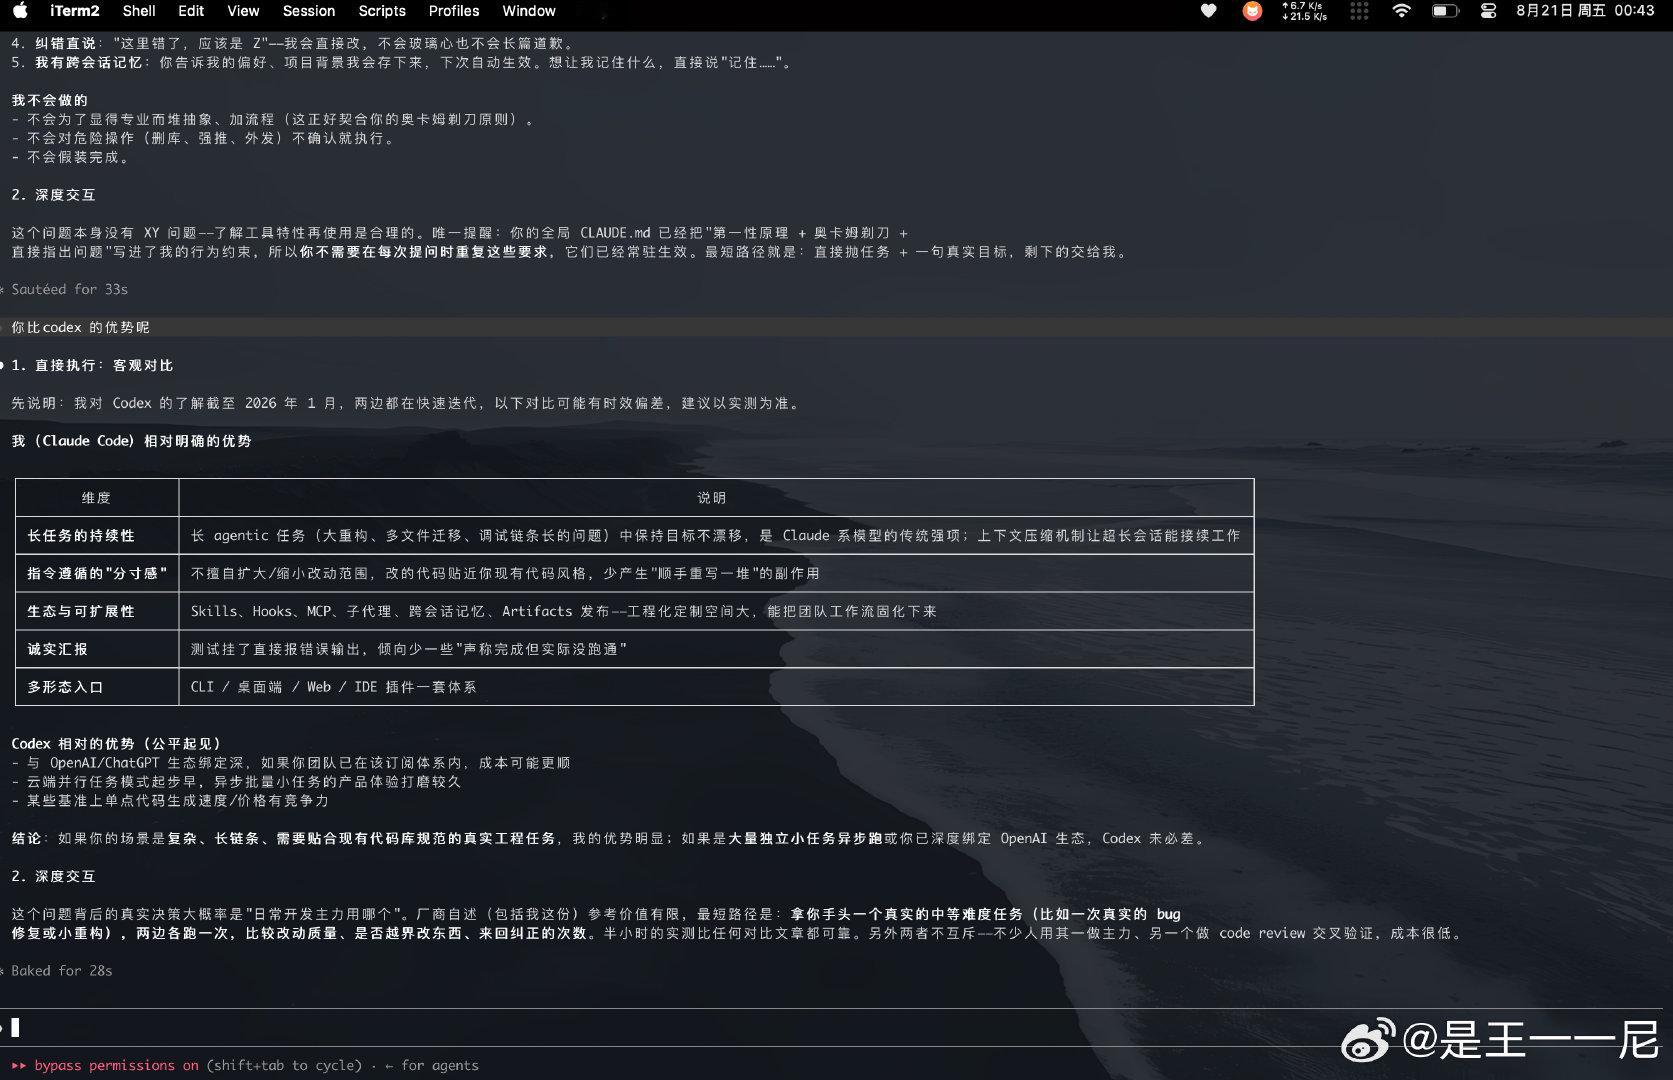Click the '长 agentic 任务' description cell
Viewport: 1673px width, 1080px height.
point(715,535)
